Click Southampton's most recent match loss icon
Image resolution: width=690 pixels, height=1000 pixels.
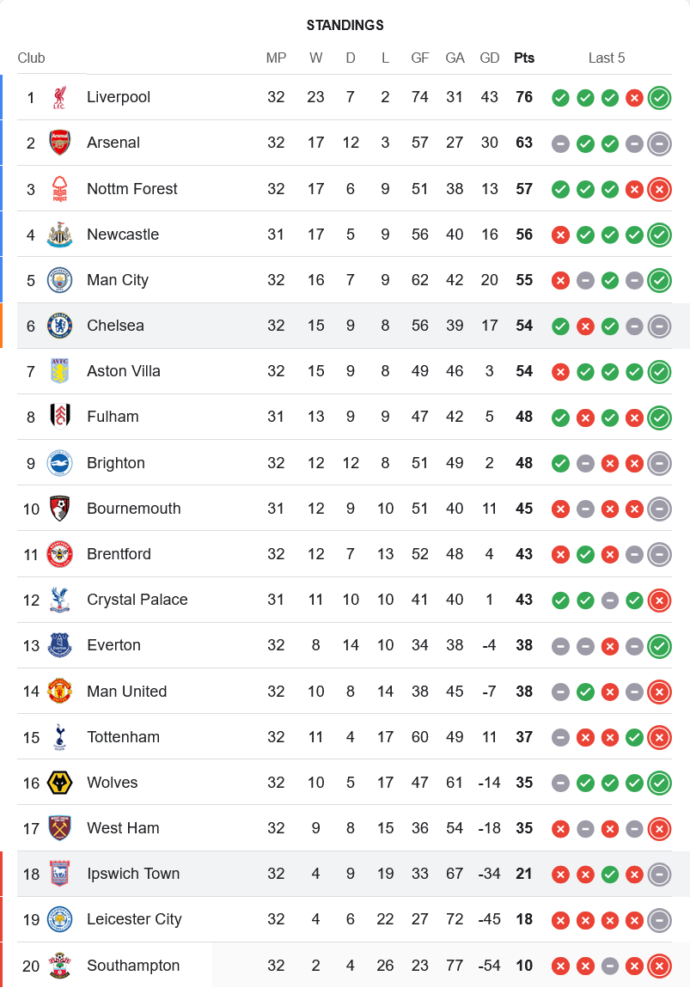[x=659, y=966]
